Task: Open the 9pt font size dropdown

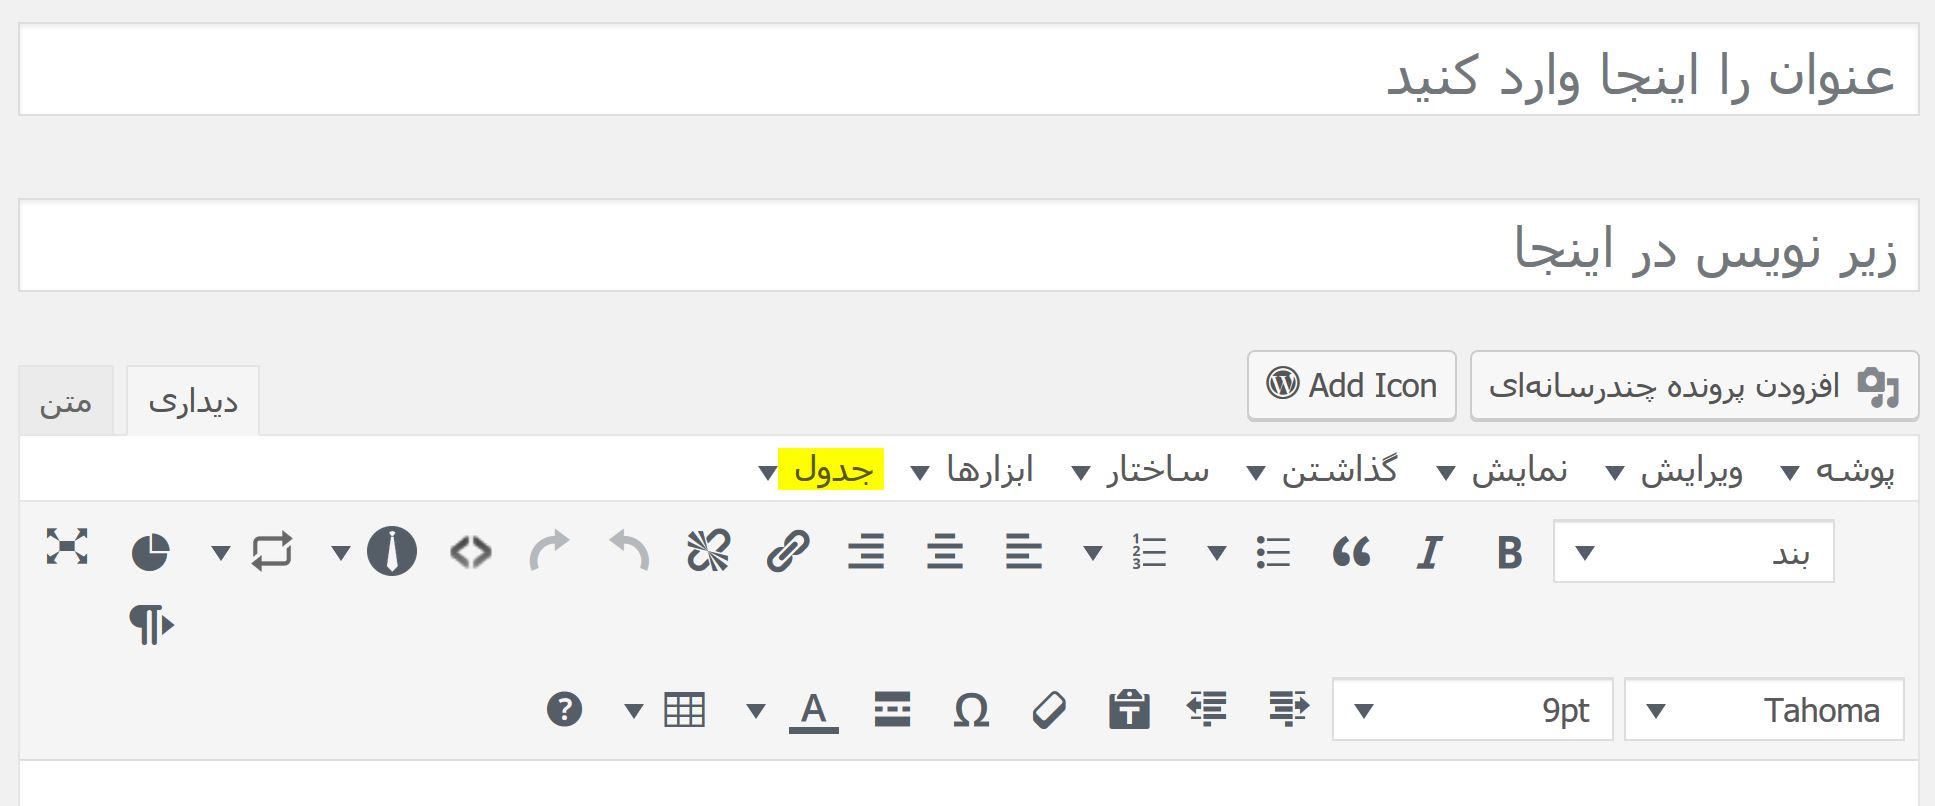Action: 1473,711
